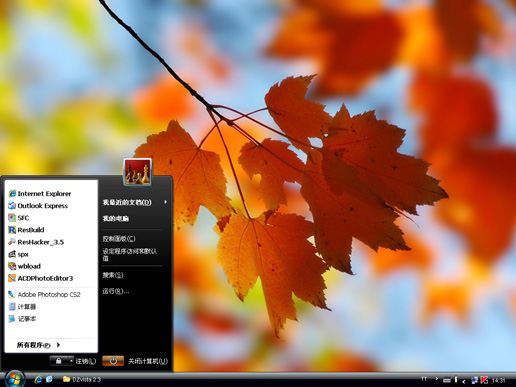
Task: Launch ACDPhotoEditor3 from the program list
Action: coord(40,278)
